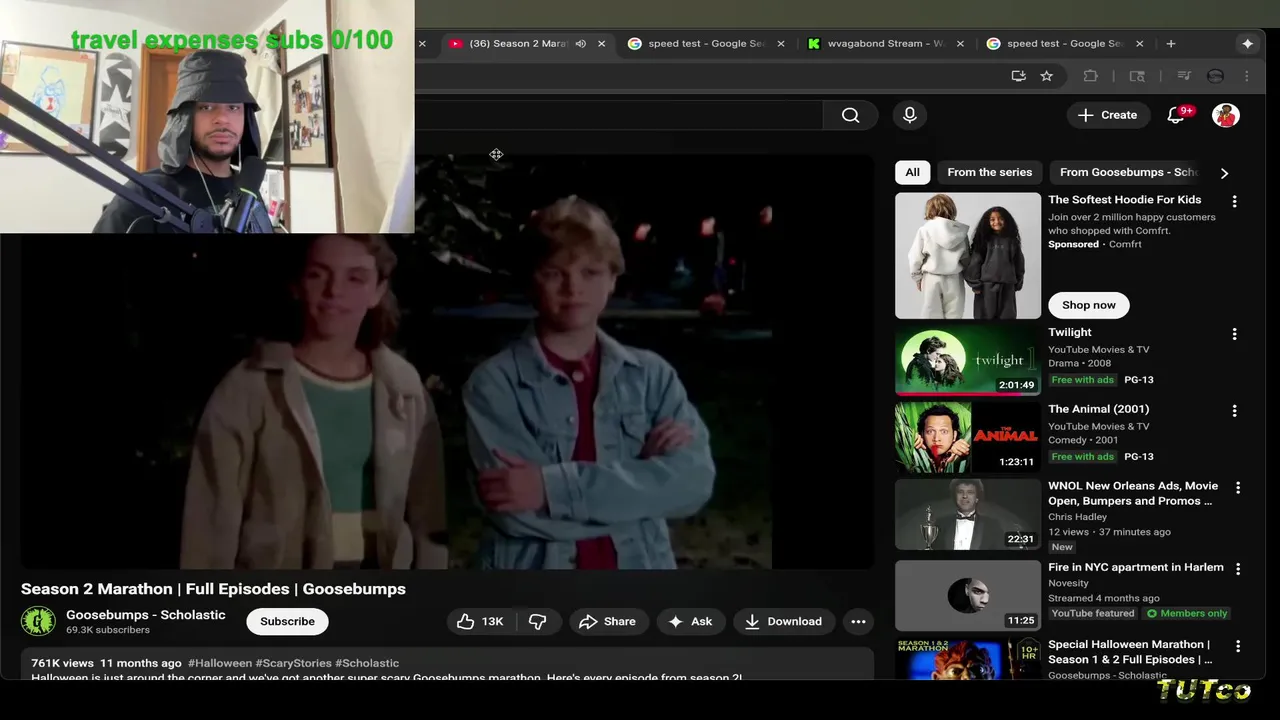The image size is (1280, 720).
Task: Close the Season 2 Marathon tab
Action: 601,44
